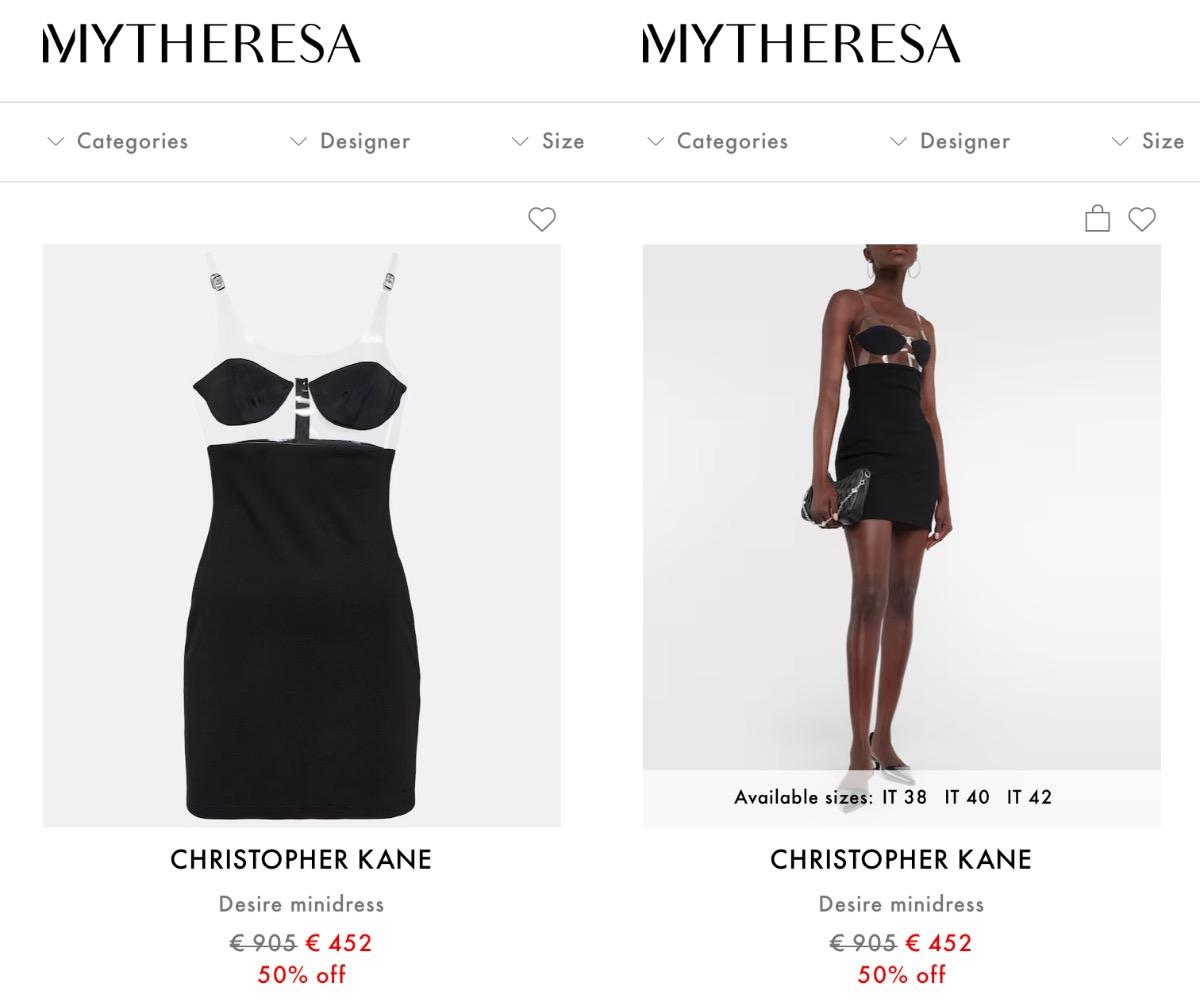The width and height of the screenshot is (1200, 1000).
Task: Open right Designer filter dropdown
Action: [x=950, y=141]
